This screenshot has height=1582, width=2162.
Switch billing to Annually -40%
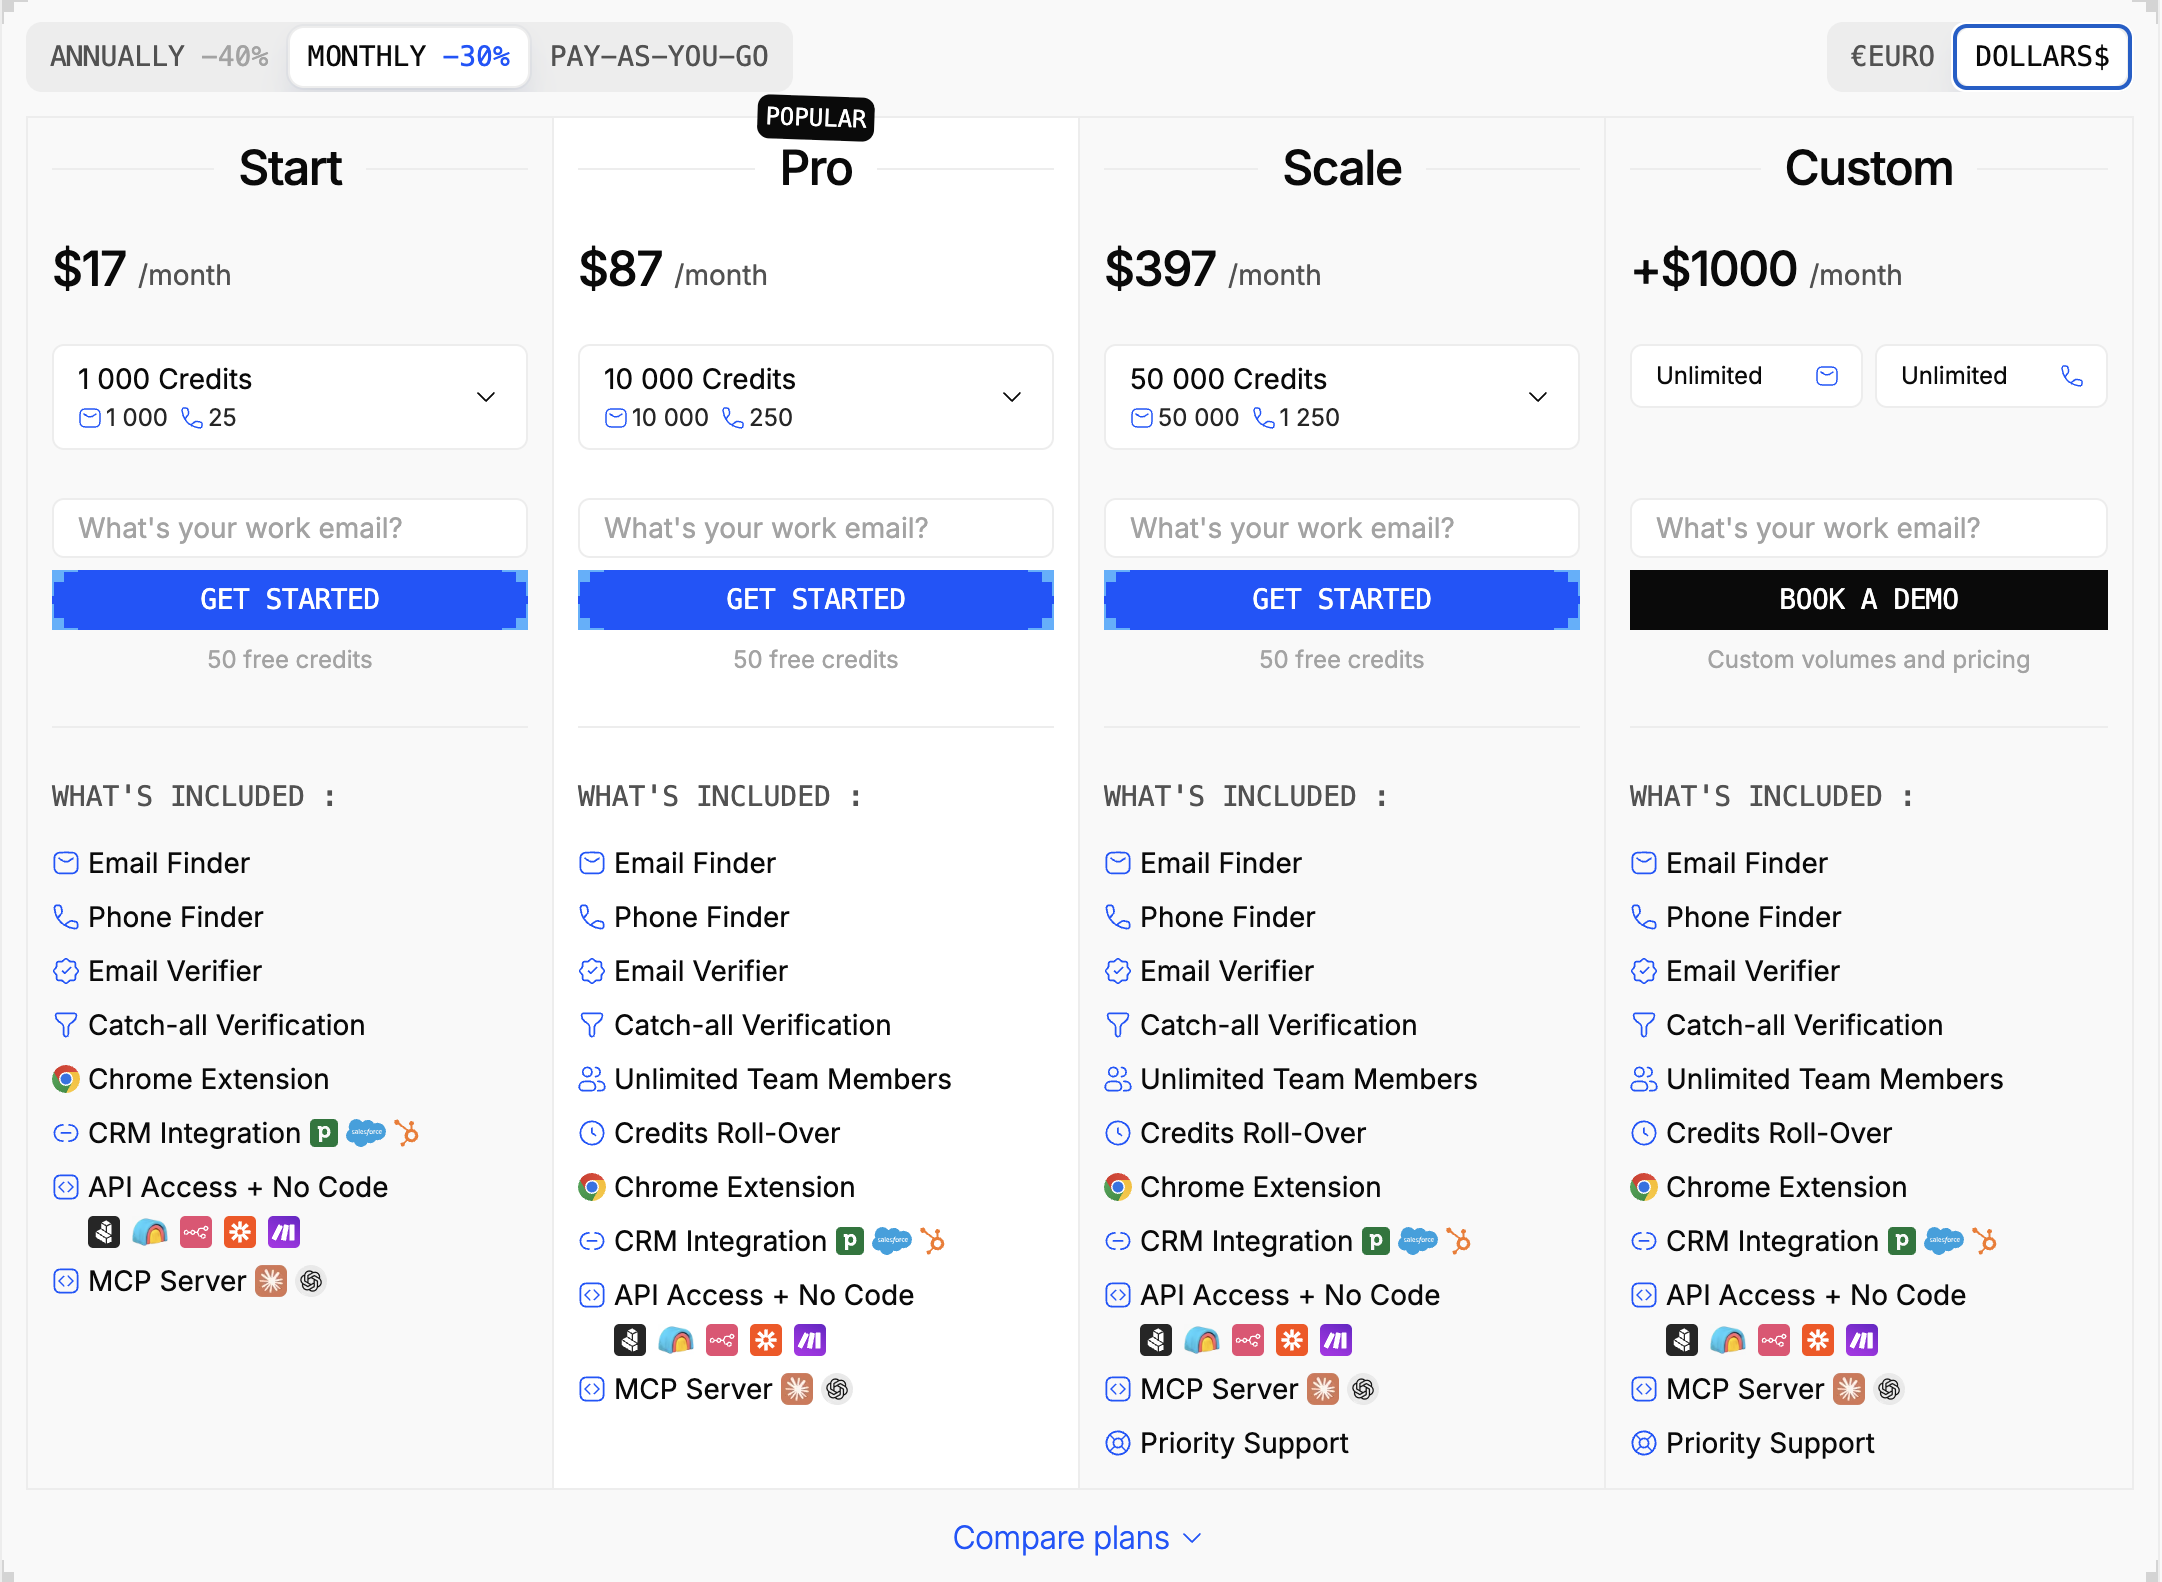click(159, 57)
